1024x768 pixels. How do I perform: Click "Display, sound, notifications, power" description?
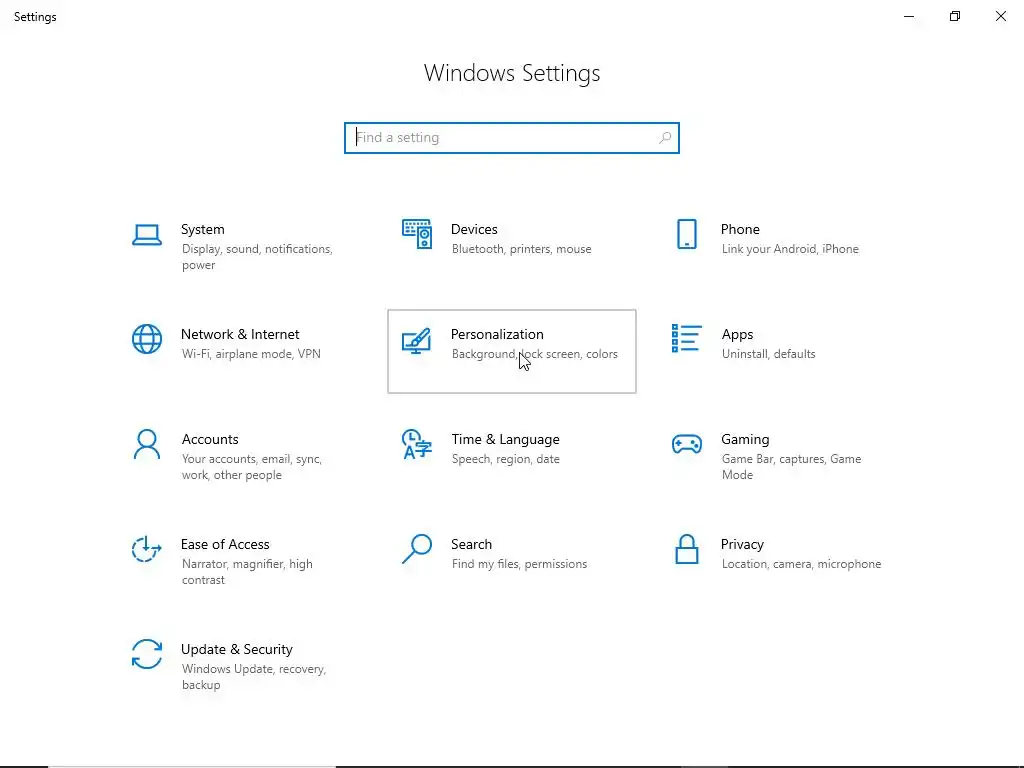point(257,257)
